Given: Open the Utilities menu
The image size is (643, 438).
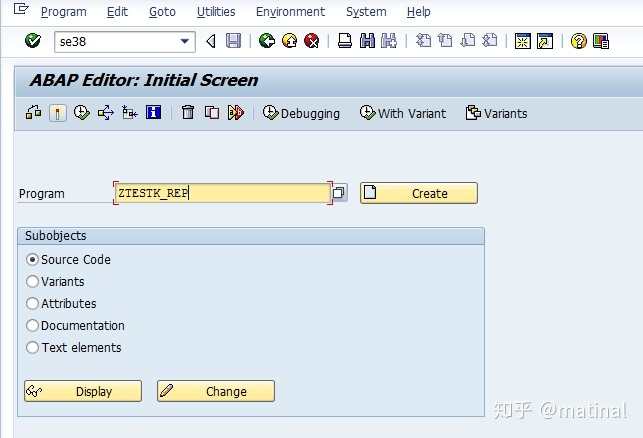Looking at the screenshot, I should pos(216,12).
